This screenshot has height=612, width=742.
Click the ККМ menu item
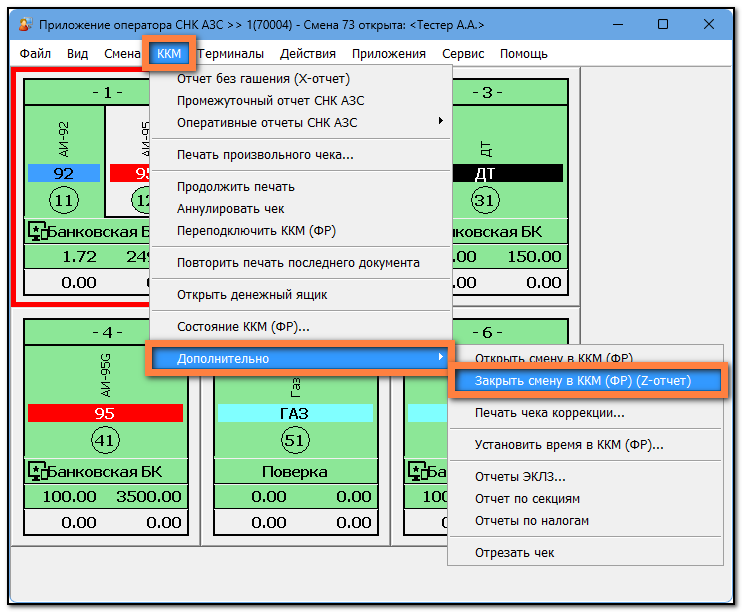tap(169, 54)
